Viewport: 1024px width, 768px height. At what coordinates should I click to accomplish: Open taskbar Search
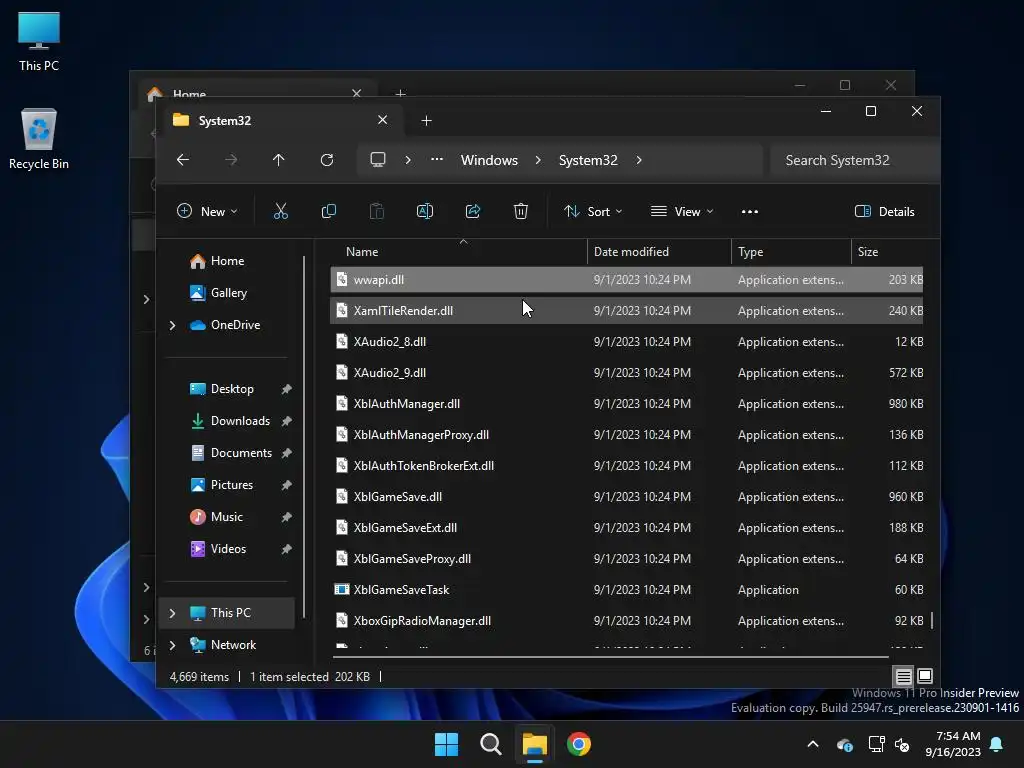490,744
